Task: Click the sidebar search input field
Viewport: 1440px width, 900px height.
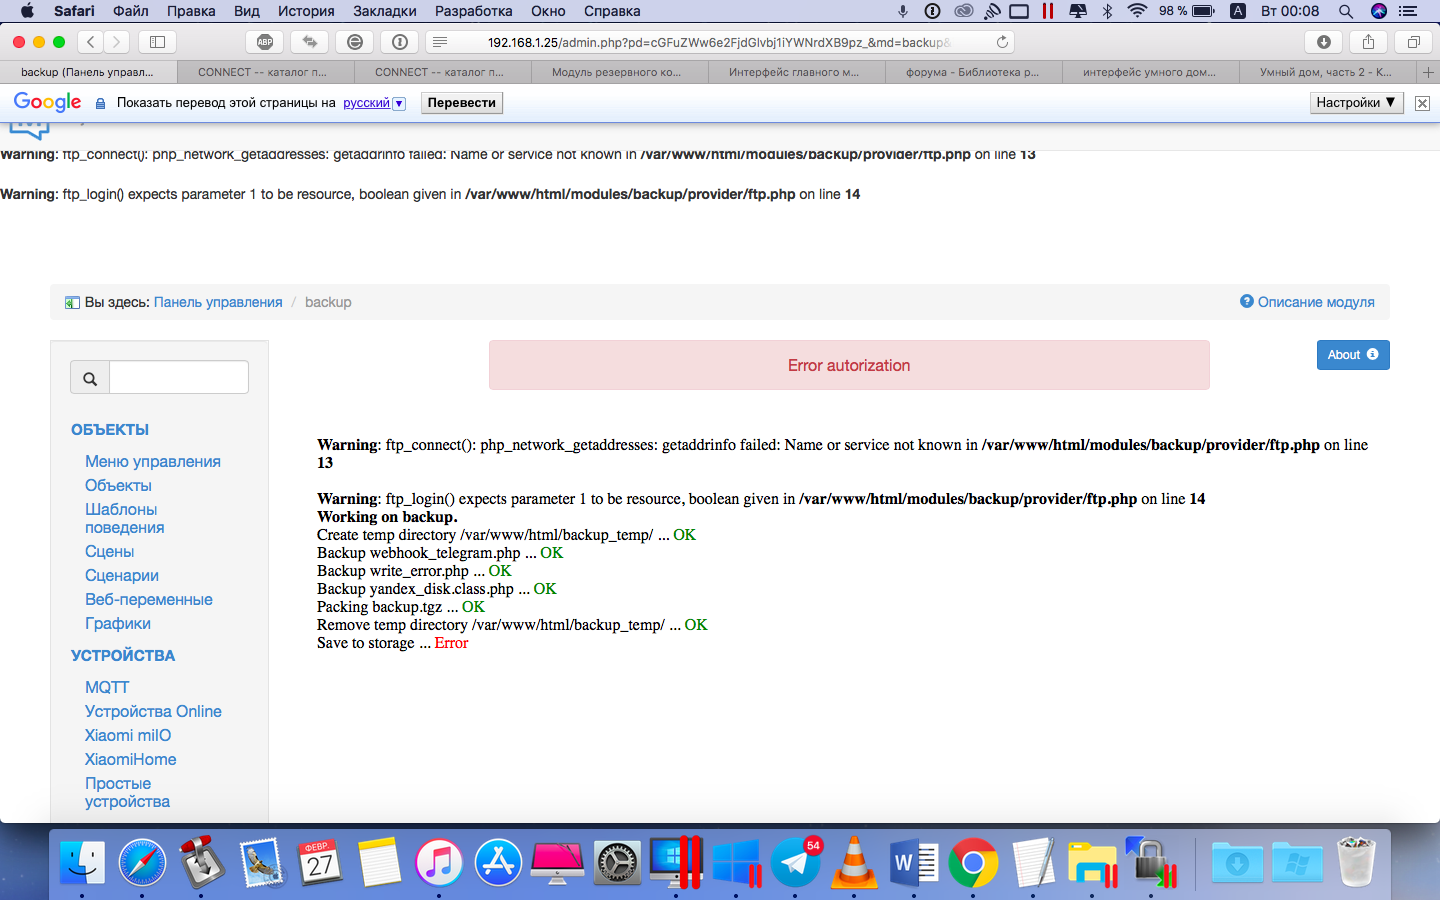Action: click(x=178, y=378)
